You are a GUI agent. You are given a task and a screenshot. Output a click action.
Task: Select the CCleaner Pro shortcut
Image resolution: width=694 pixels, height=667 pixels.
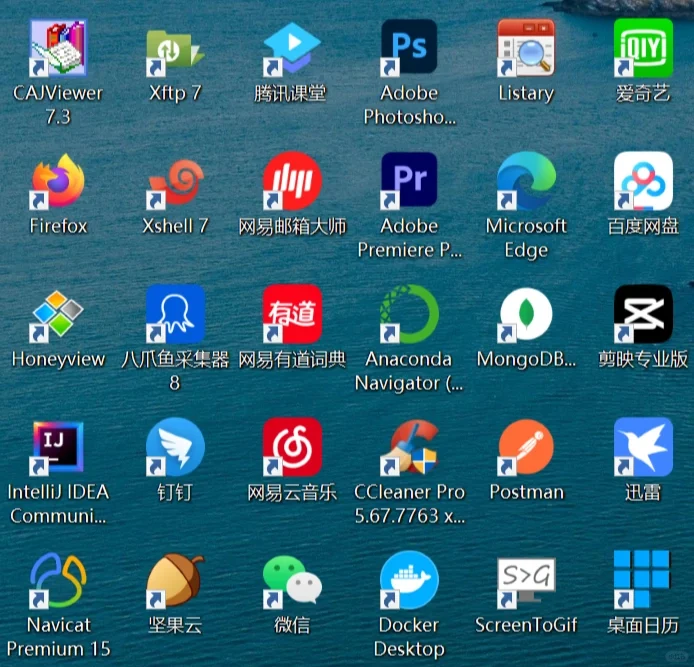(x=409, y=447)
